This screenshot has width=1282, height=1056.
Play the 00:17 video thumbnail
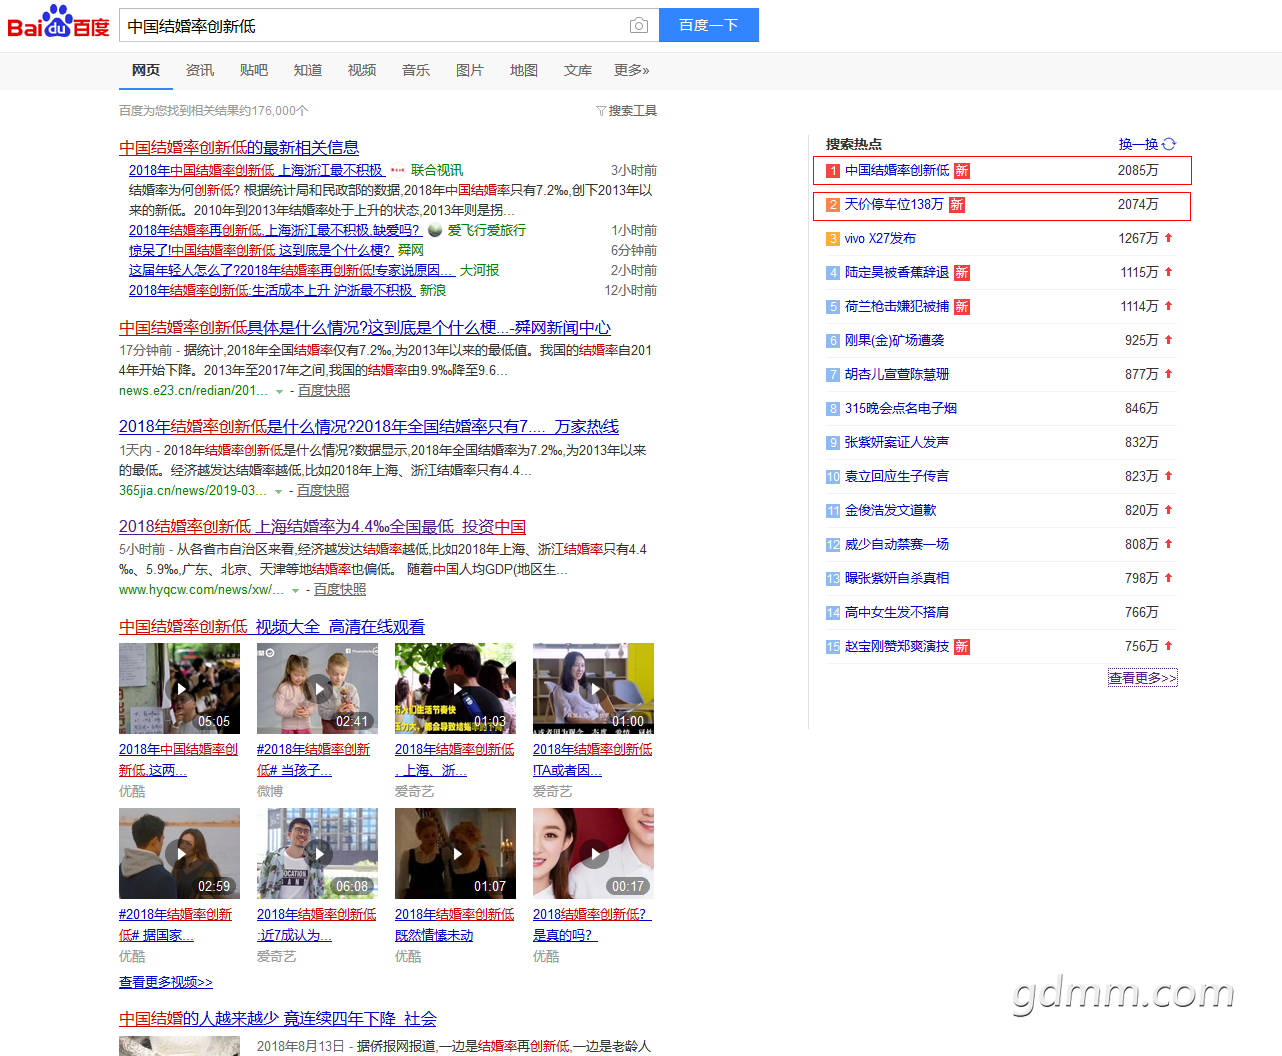click(593, 853)
